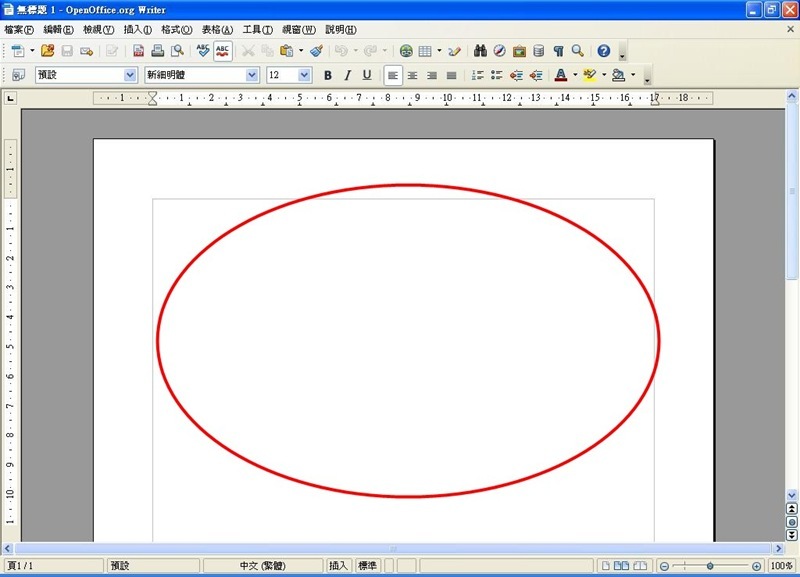Expand Background Color dropdown arrow

coord(633,75)
